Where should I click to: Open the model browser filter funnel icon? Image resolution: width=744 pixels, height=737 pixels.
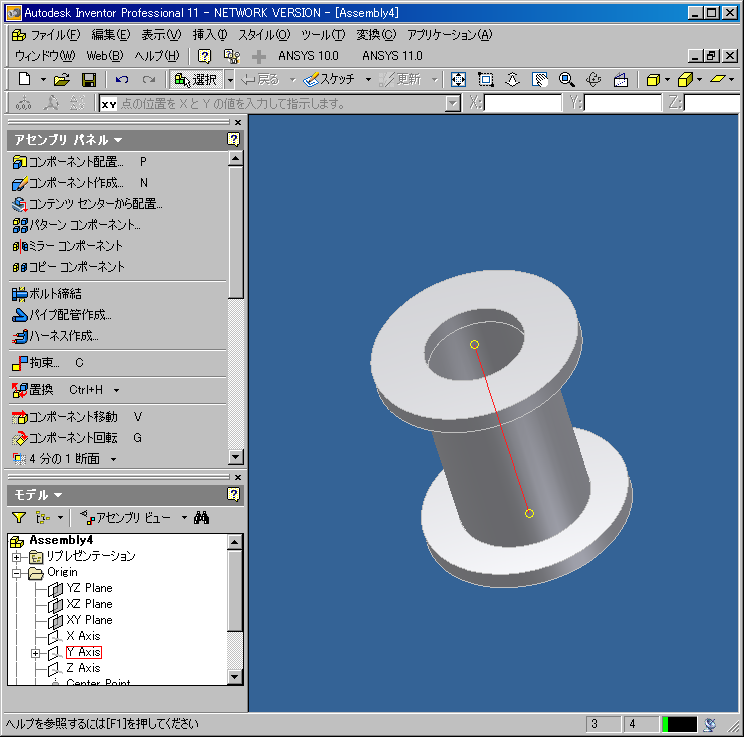click(19, 517)
